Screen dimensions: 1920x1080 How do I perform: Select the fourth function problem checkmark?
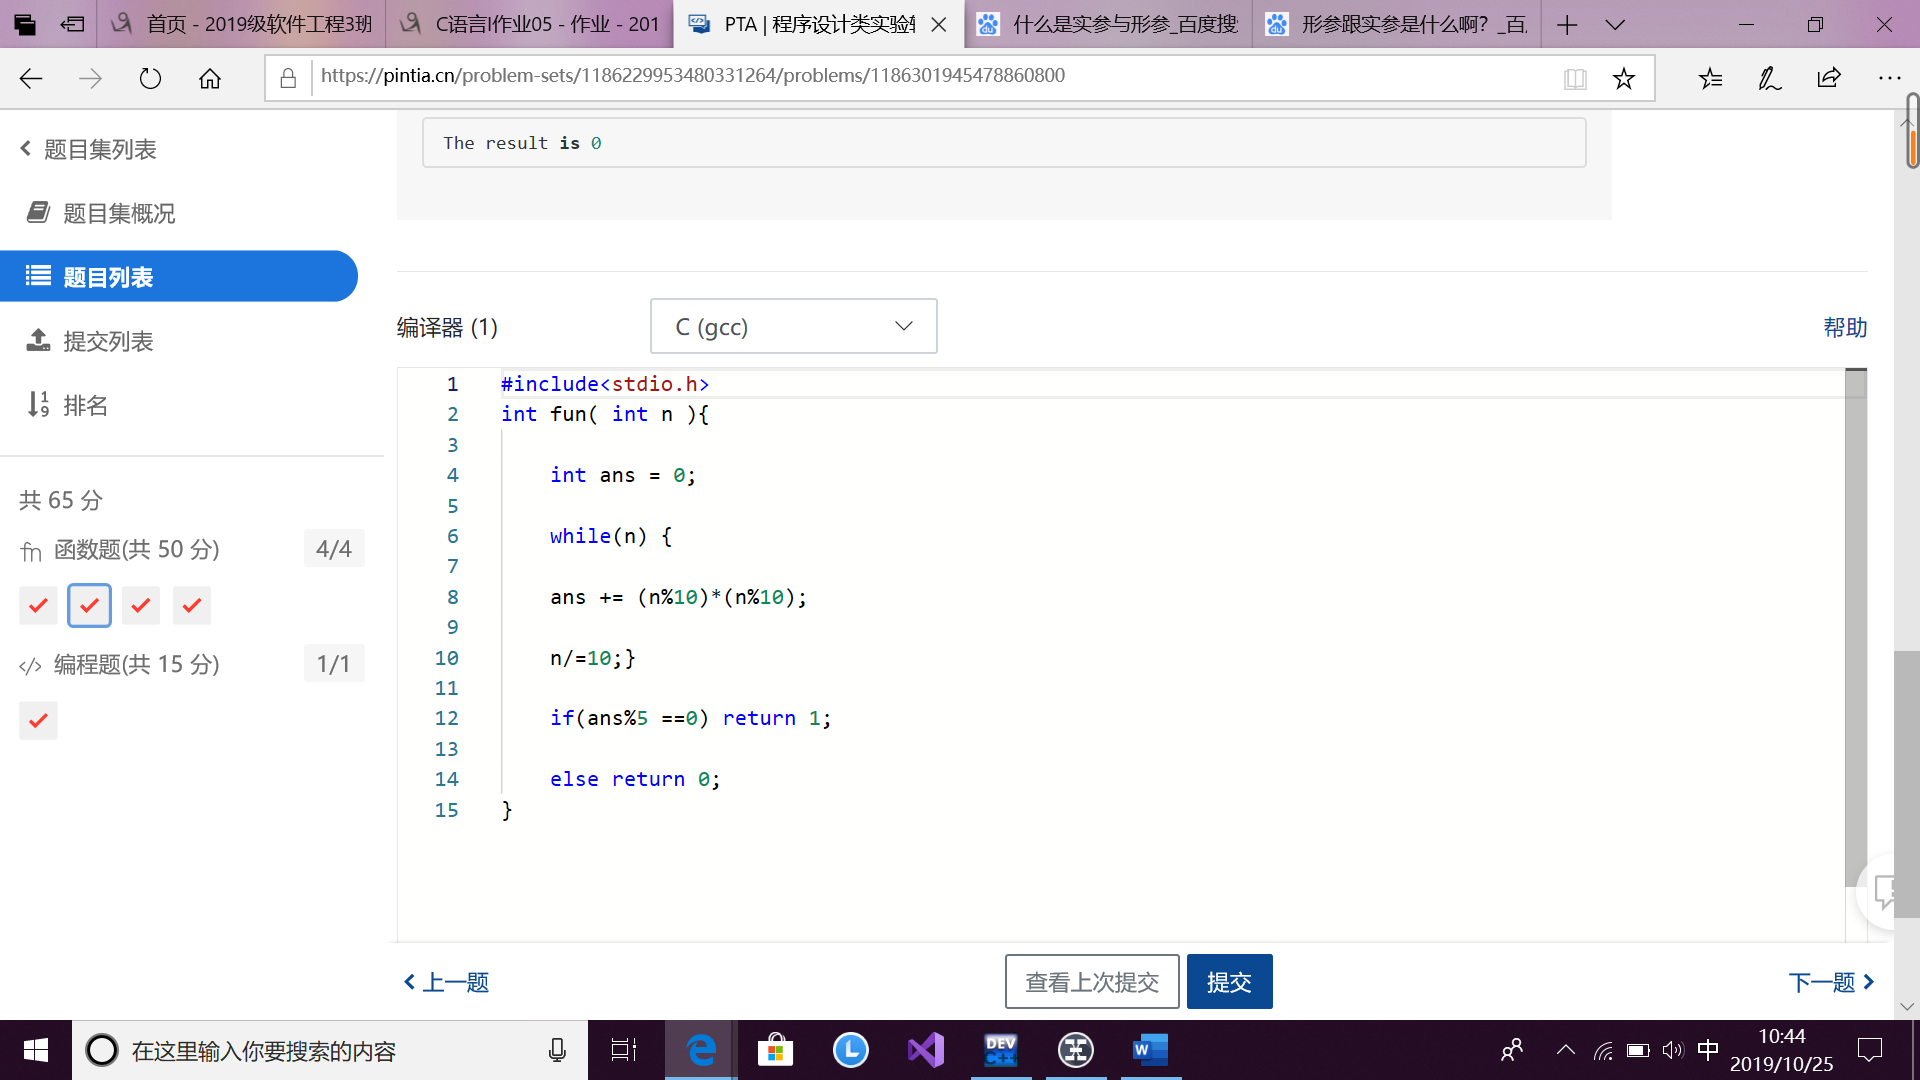pos(191,605)
